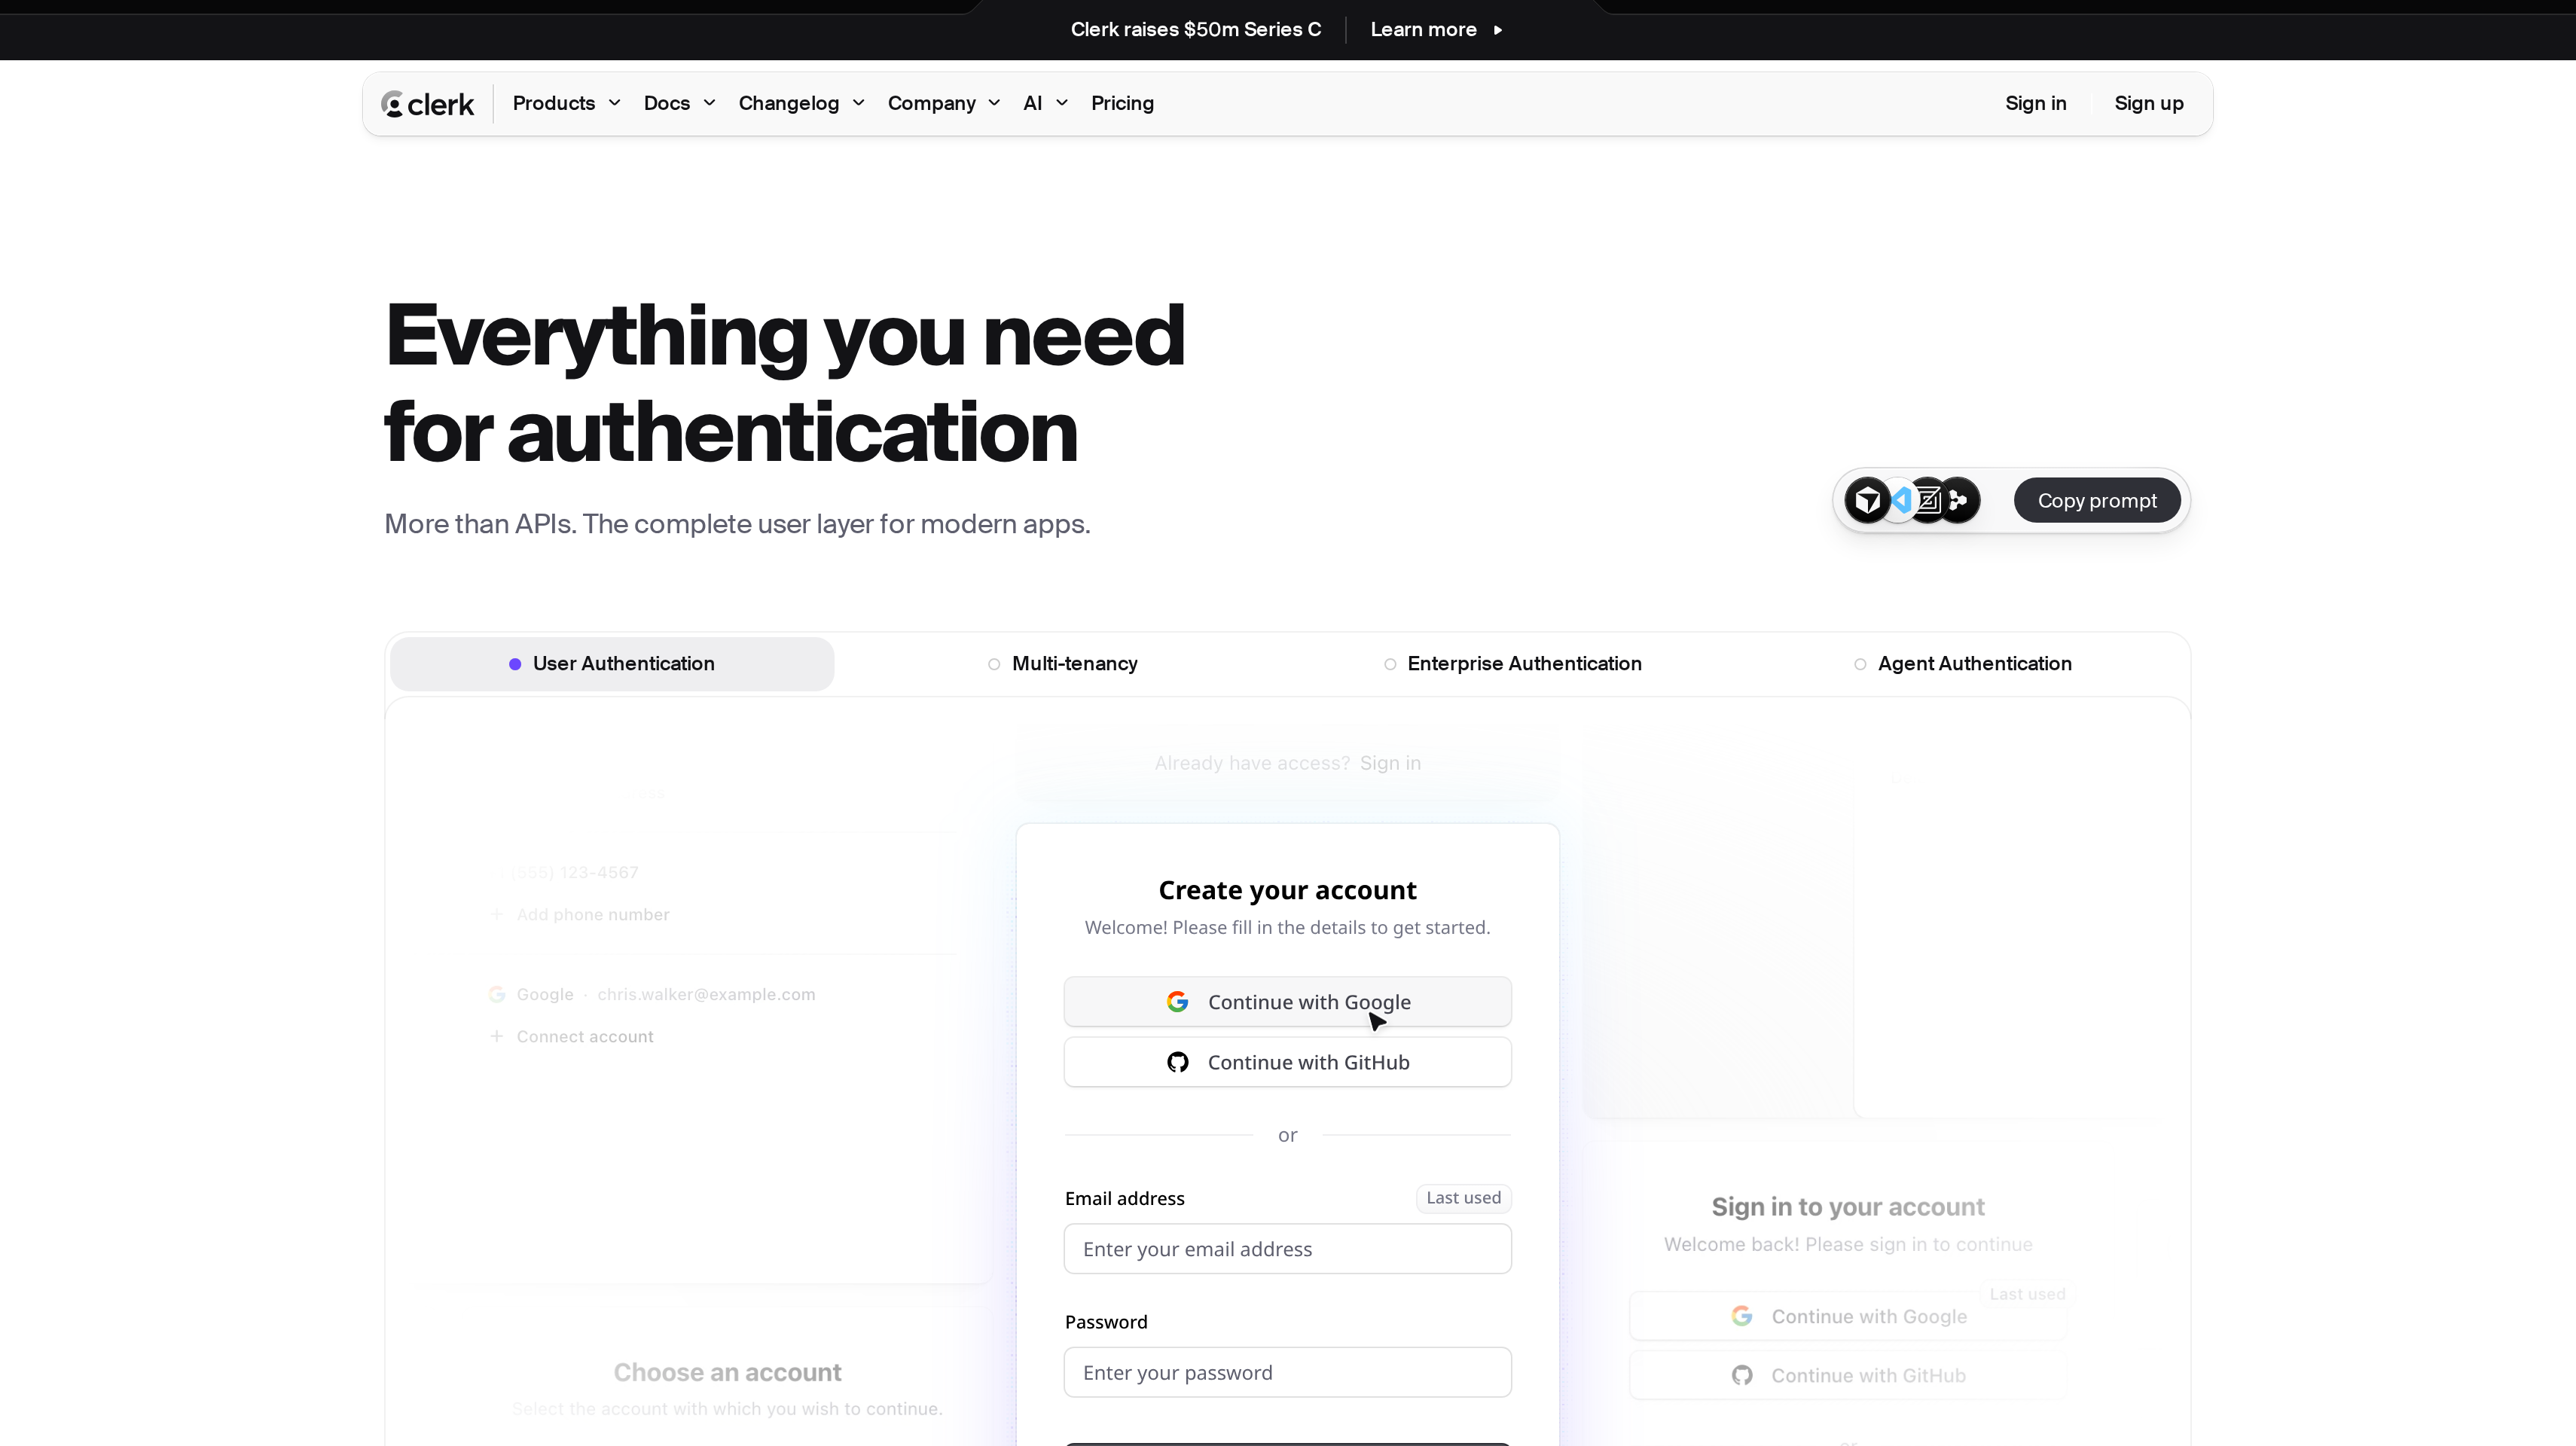The image size is (2576, 1446).
Task: Click the Google logo in the main Continue with Google button
Action: 1177,1002
